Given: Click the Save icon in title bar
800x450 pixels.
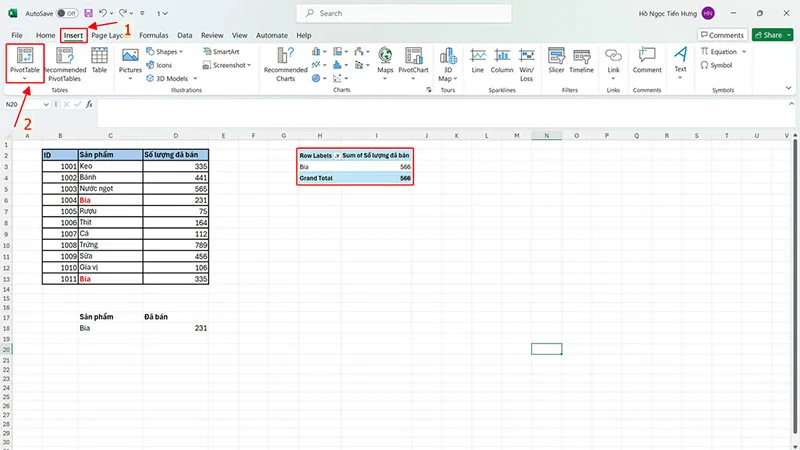Looking at the screenshot, I should 88,13.
